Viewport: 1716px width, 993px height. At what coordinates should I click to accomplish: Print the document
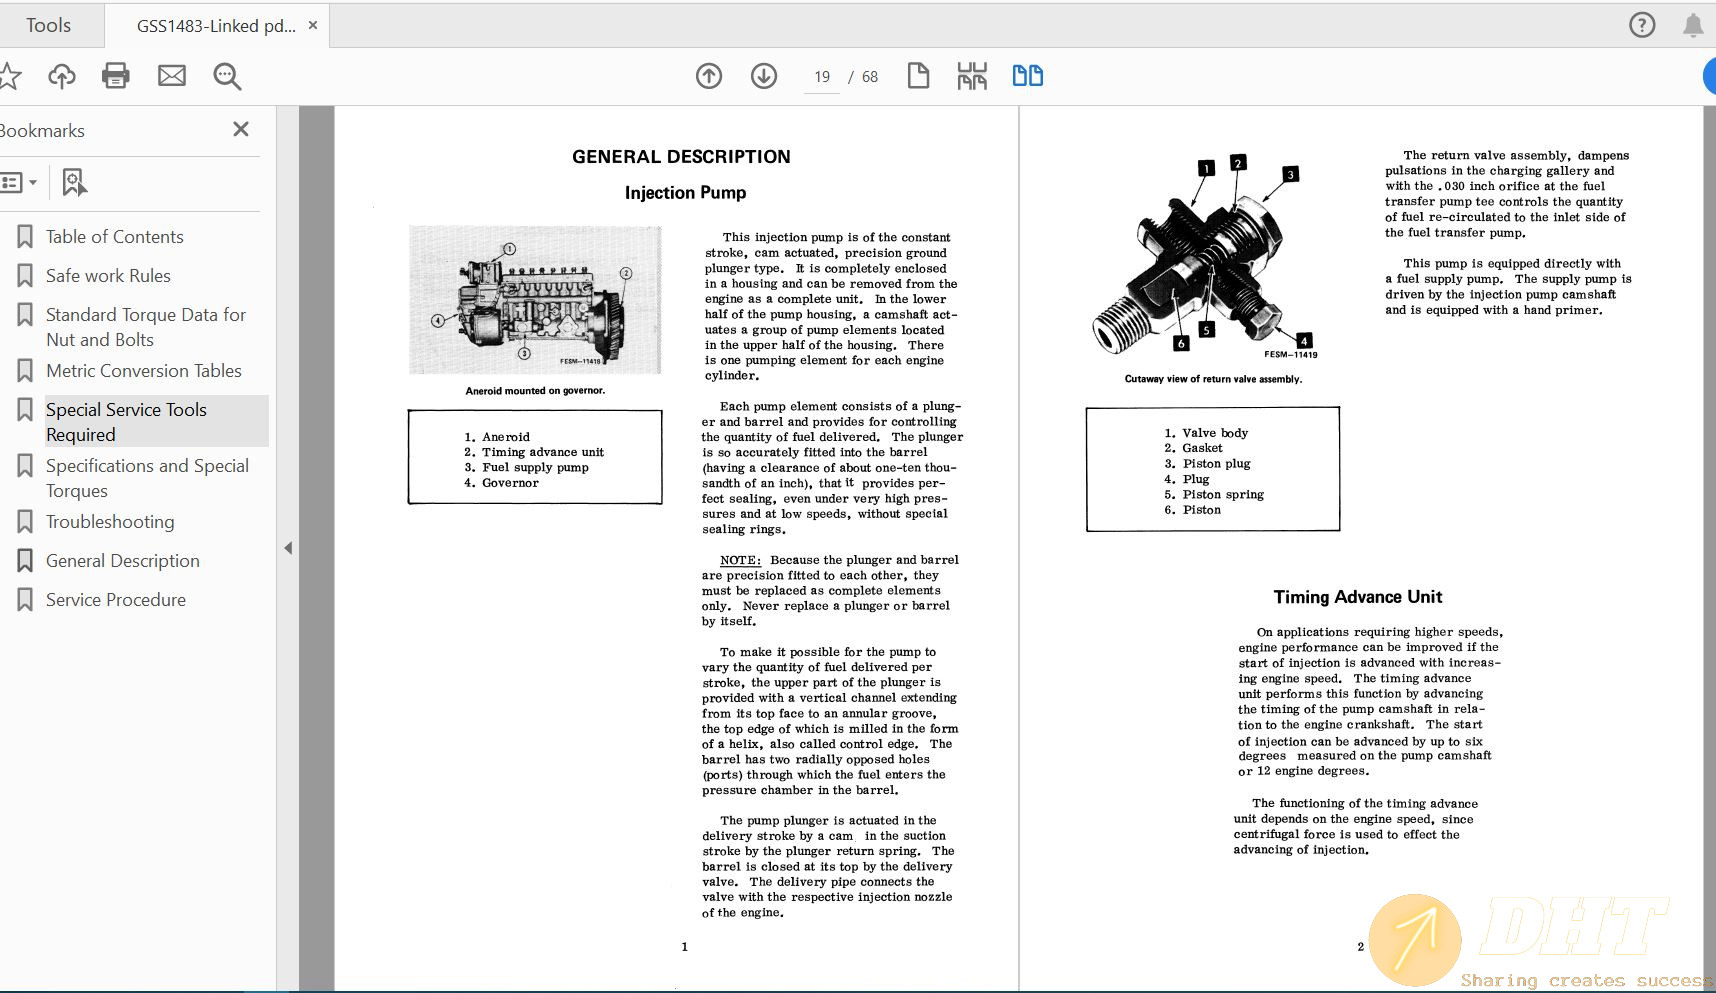(x=116, y=76)
